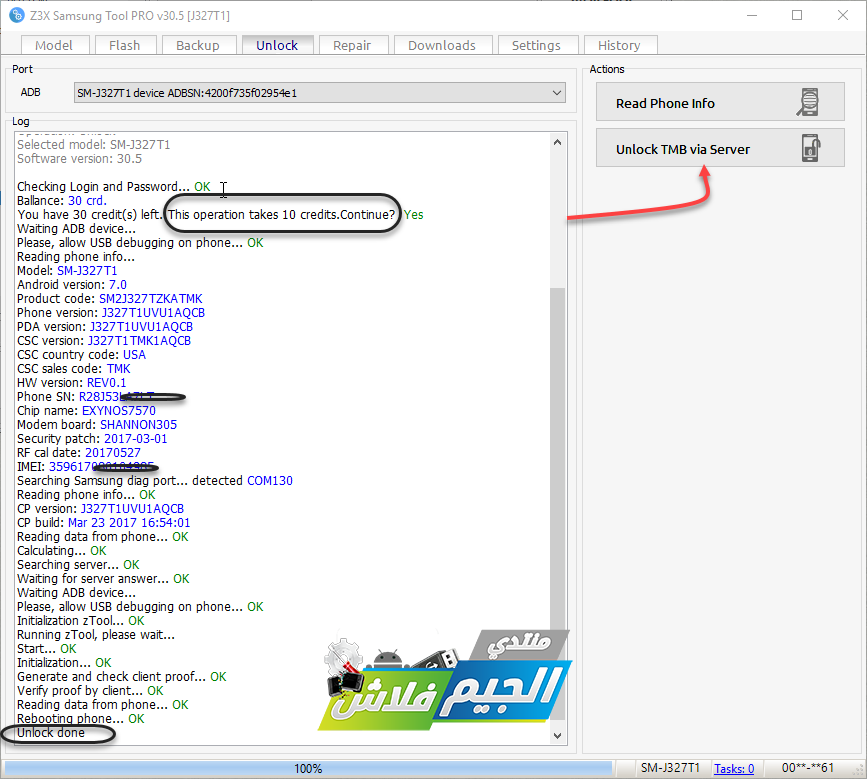The width and height of the screenshot is (867, 779).
Task: View the History tab
Action: pyautogui.click(x=619, y=45)
